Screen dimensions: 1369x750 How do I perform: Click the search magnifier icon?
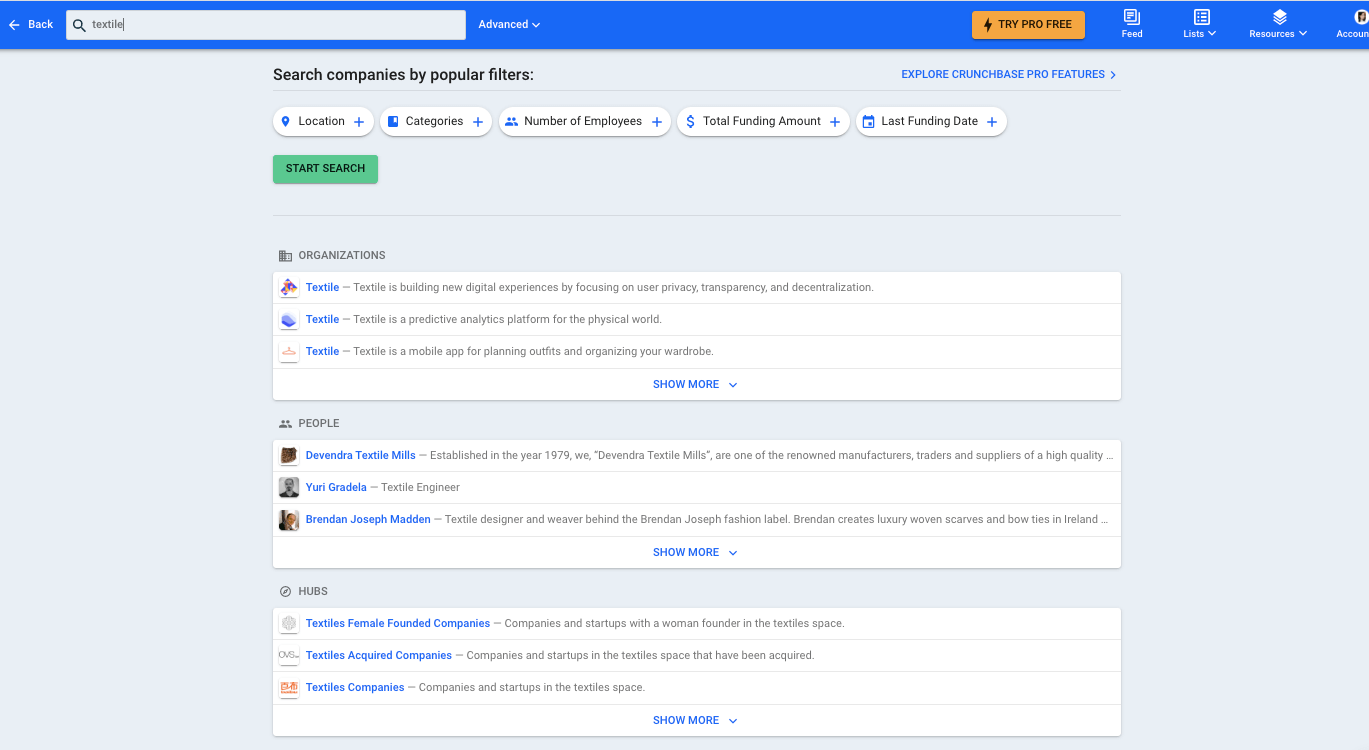pyautogui.click(x=79, y=25)
